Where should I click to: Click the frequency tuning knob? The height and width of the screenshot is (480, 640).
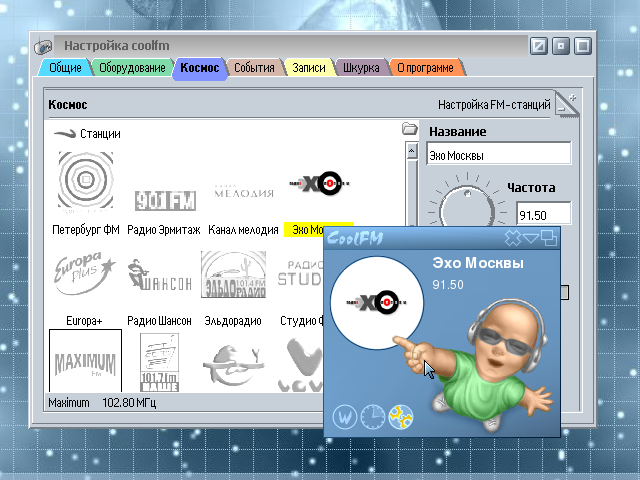467,206
